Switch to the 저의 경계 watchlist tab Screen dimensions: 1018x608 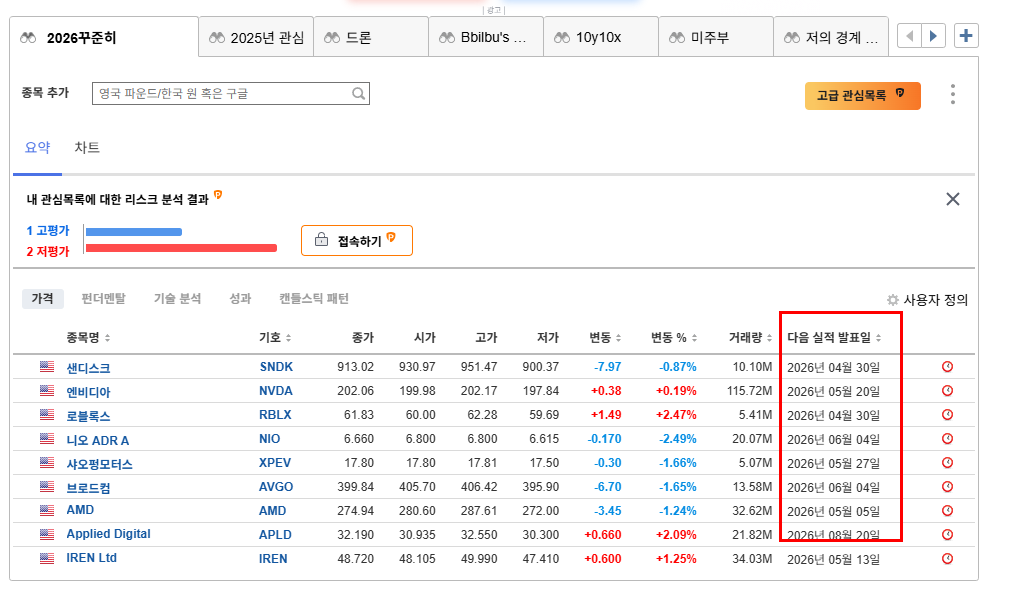pyautogui.click(x=830, y=38)
